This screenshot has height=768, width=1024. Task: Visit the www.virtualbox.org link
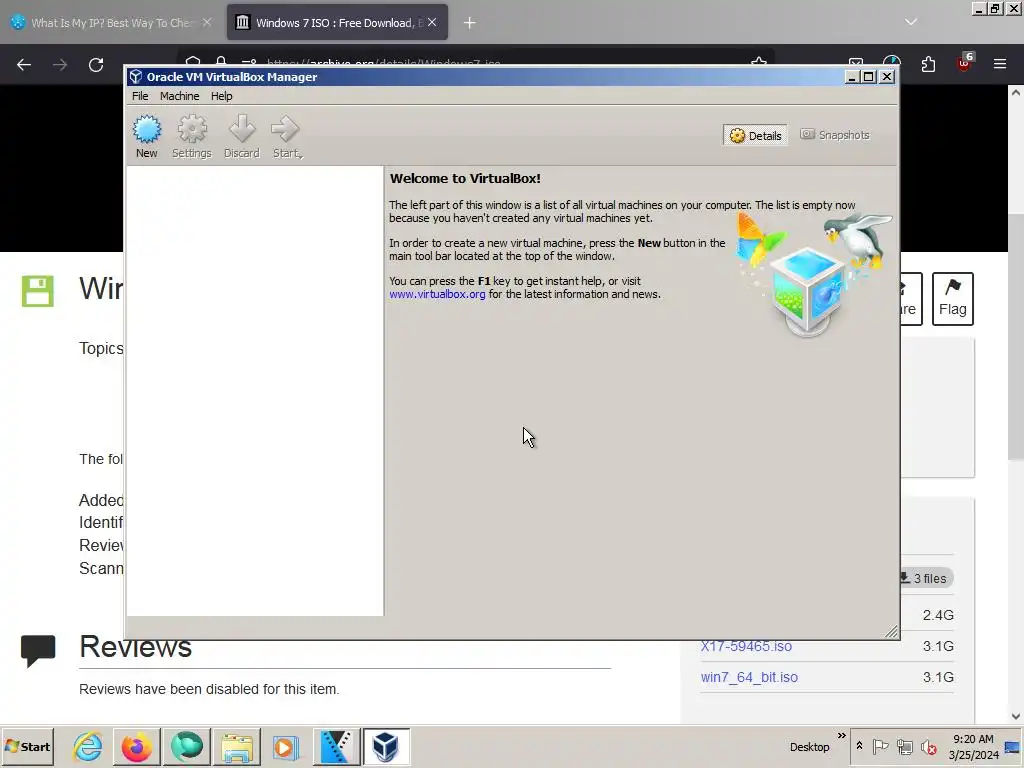pyautogui.click(x=437, y=295)
